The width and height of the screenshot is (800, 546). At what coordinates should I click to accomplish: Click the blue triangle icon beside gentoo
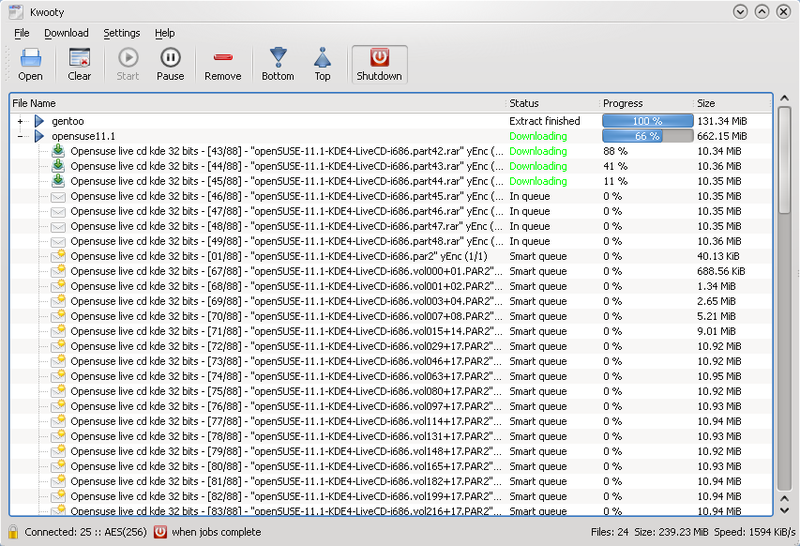39,121
